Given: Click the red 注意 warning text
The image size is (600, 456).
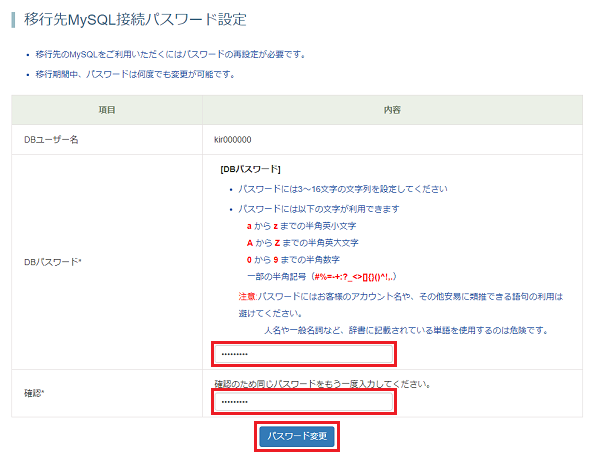Looking at the screenshot, I should click(247, 296).
